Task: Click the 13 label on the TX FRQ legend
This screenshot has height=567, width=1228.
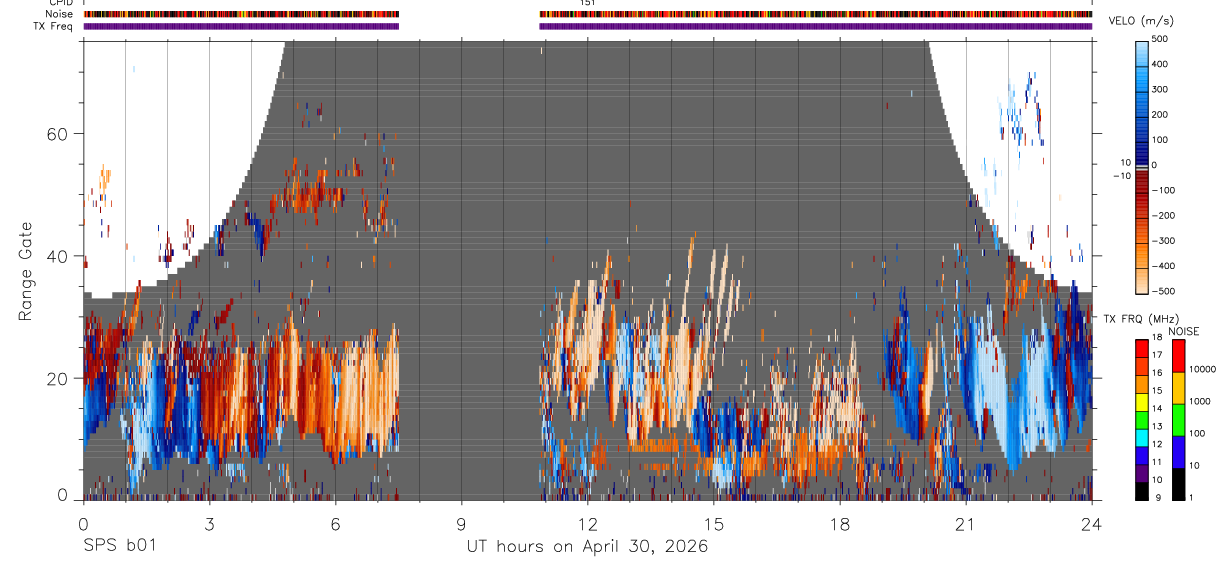Action: [1159, 427]
